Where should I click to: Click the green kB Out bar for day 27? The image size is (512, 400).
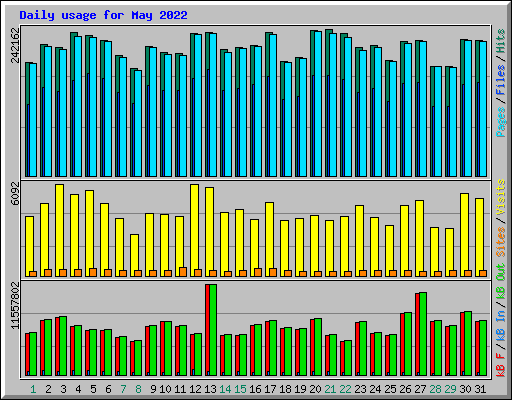coord(423,334)
